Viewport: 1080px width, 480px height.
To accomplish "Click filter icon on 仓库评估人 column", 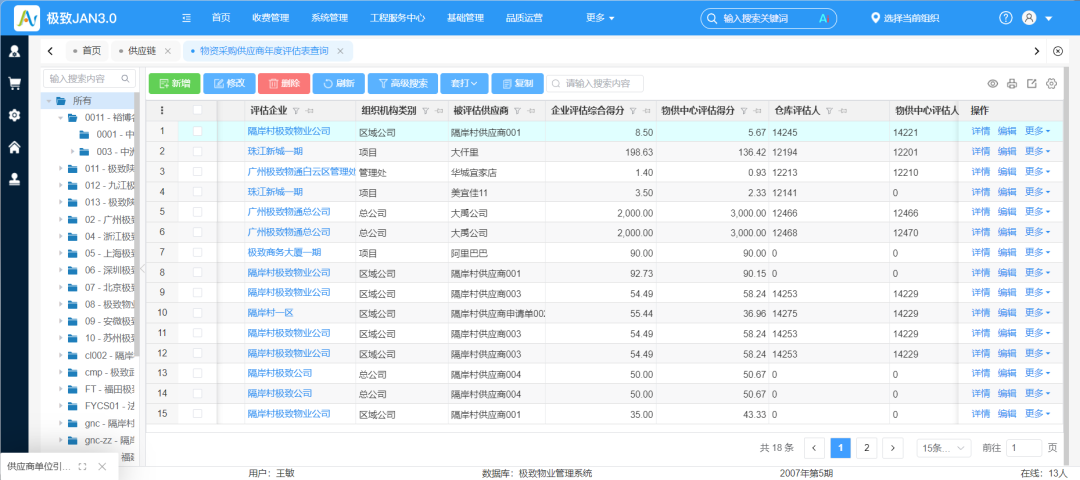I will pyautogui.click(x=829, y=110).
